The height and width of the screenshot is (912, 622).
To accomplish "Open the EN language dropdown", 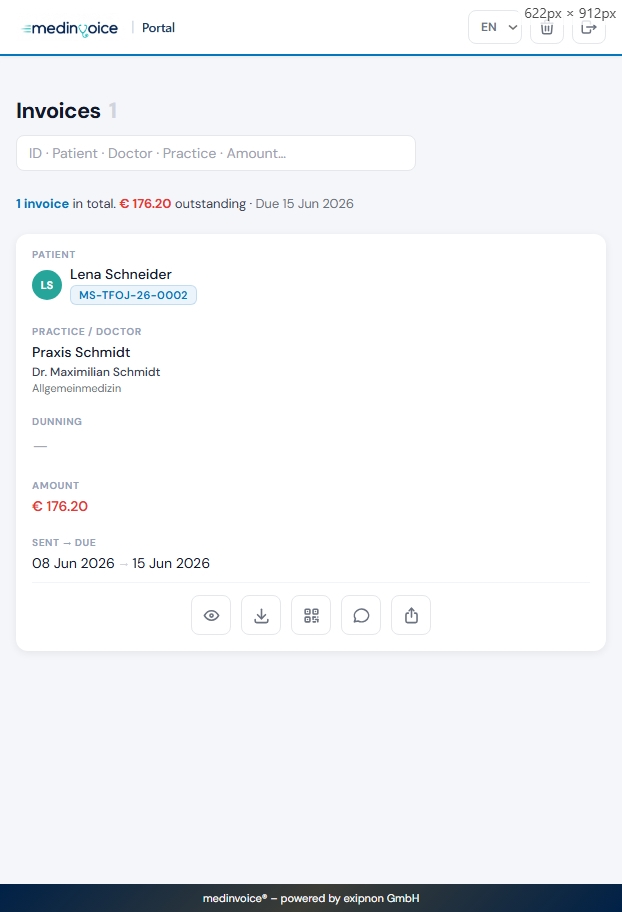I will coord(495,27).
